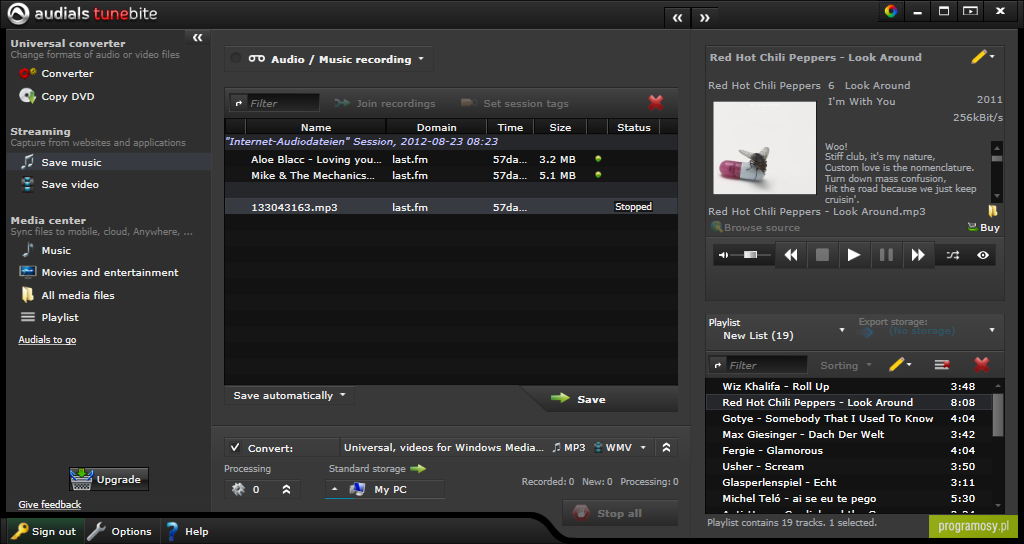The height and width of the screenshot is (544, 1024).
Task: Toggle the player view eye icon
Action: tap(983, 255)
